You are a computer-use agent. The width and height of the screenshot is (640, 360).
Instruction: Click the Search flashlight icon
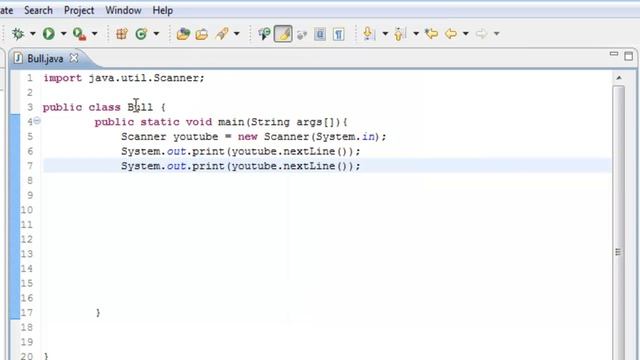click(x=222, y=33)
